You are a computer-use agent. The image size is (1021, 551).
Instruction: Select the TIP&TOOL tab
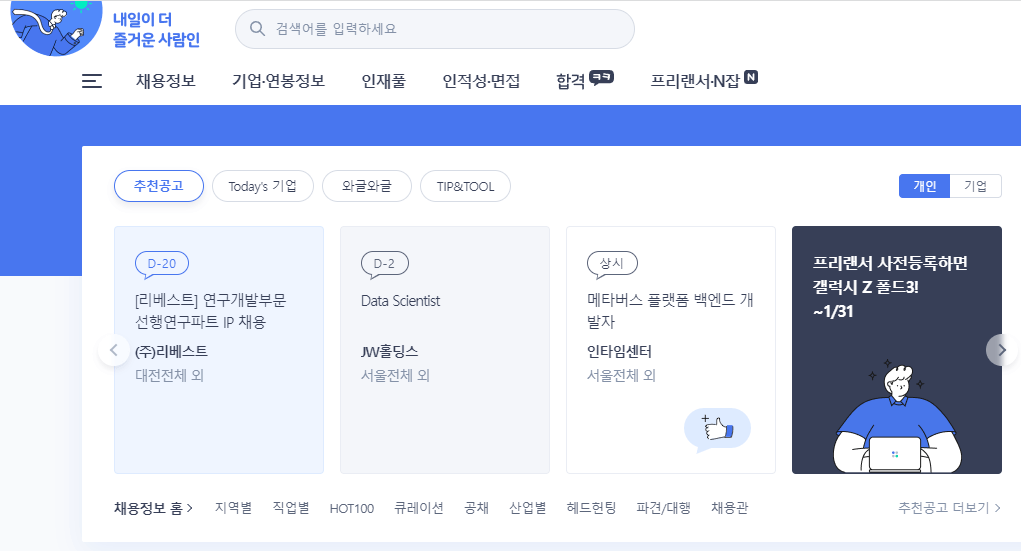click(465, 186)
